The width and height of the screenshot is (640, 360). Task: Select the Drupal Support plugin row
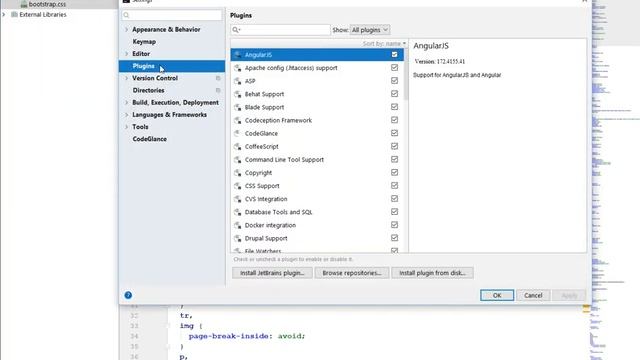(317, 238)
